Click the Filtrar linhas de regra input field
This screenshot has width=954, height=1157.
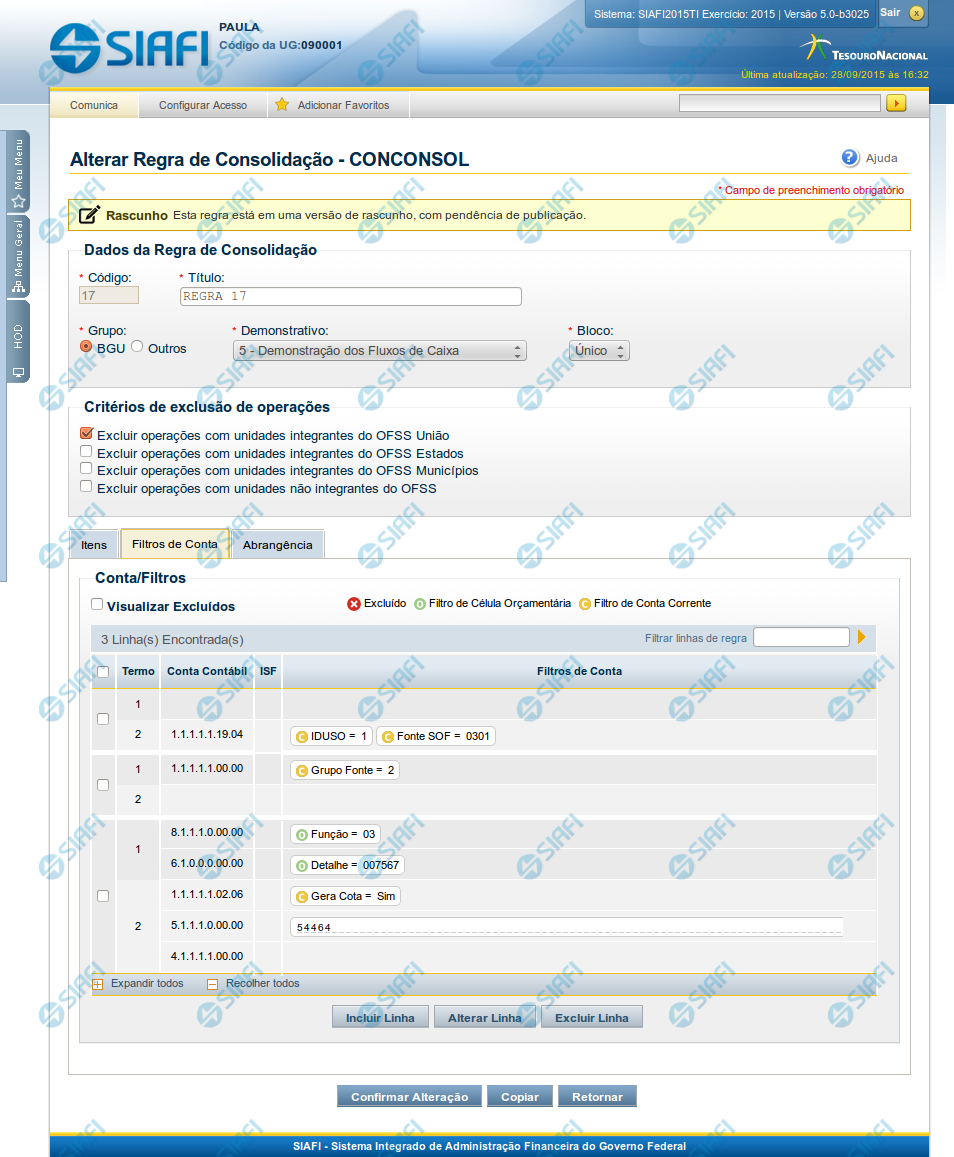(x=801, y=637)
